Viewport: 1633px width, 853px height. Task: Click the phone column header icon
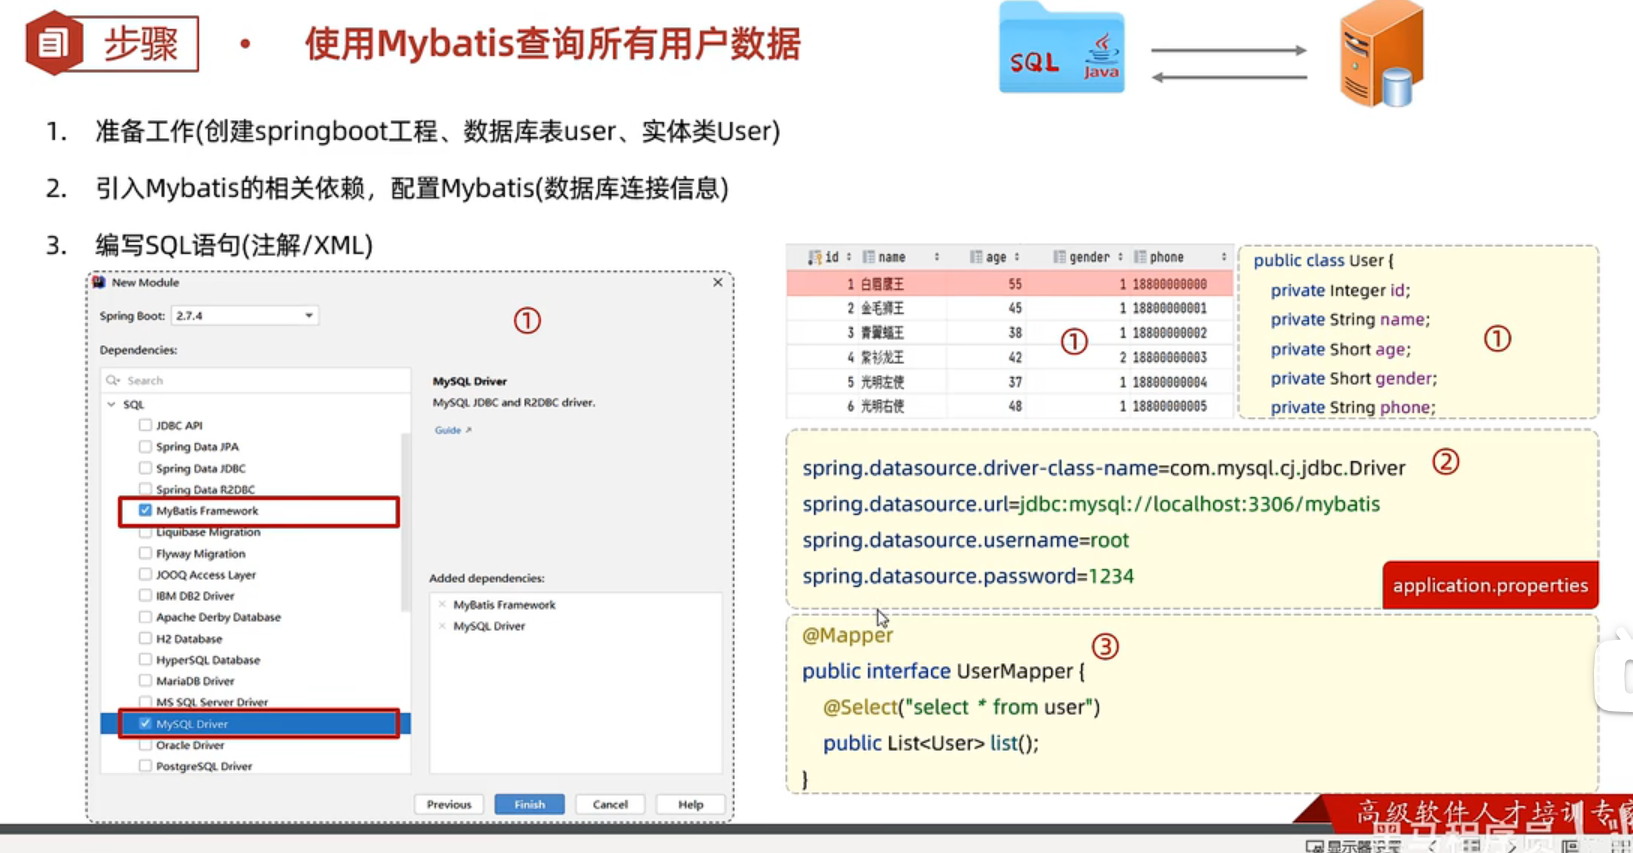pos(1140,257)
